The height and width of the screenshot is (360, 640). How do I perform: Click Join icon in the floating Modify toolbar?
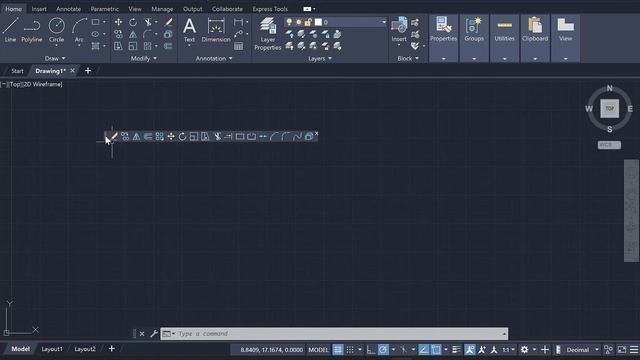click(x=263, y=136)
